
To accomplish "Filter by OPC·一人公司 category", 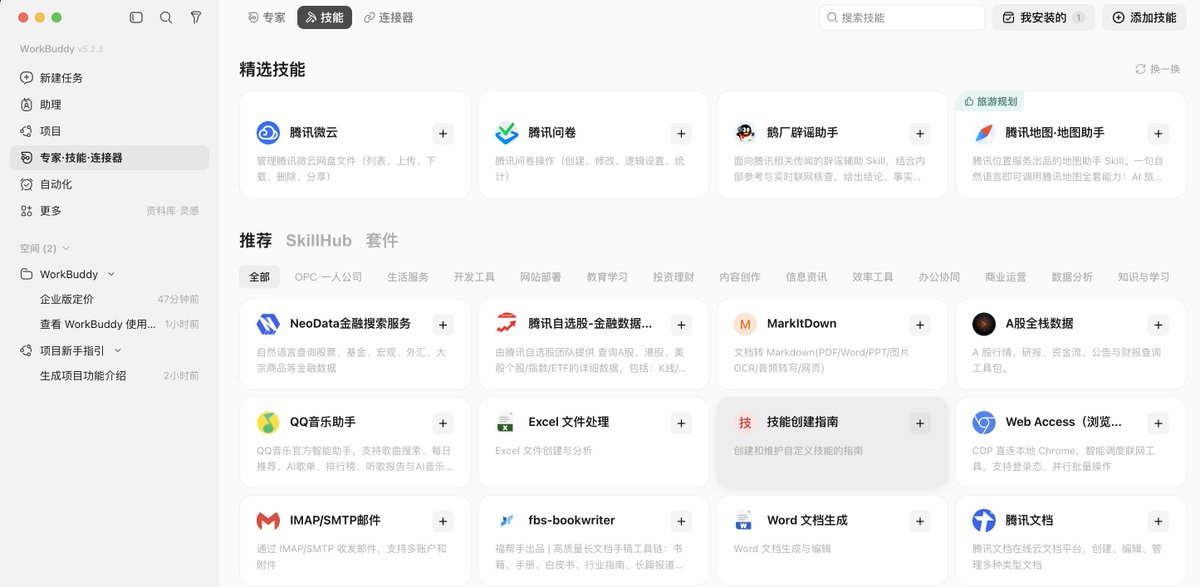I will tap(328, 277).
